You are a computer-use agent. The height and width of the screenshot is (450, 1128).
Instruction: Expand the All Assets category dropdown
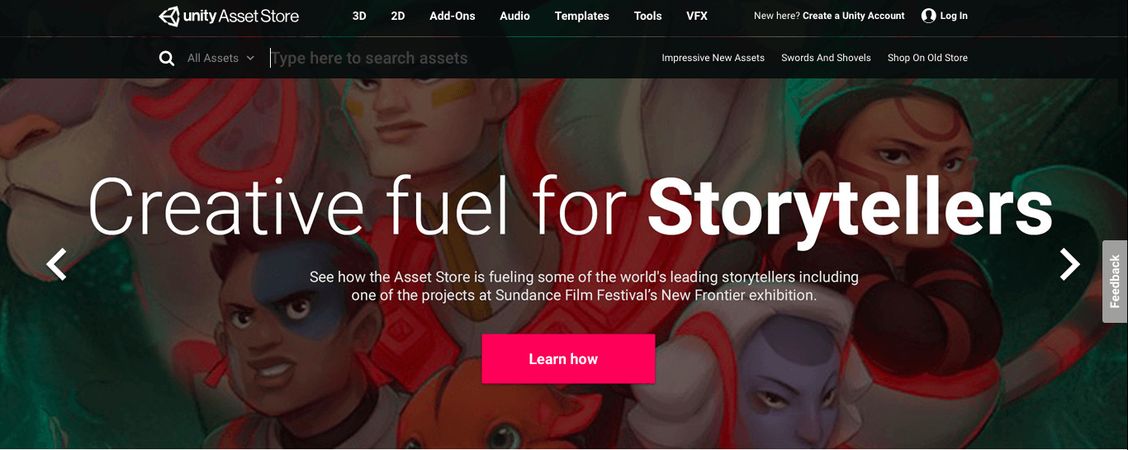click(x=221, y=58)
